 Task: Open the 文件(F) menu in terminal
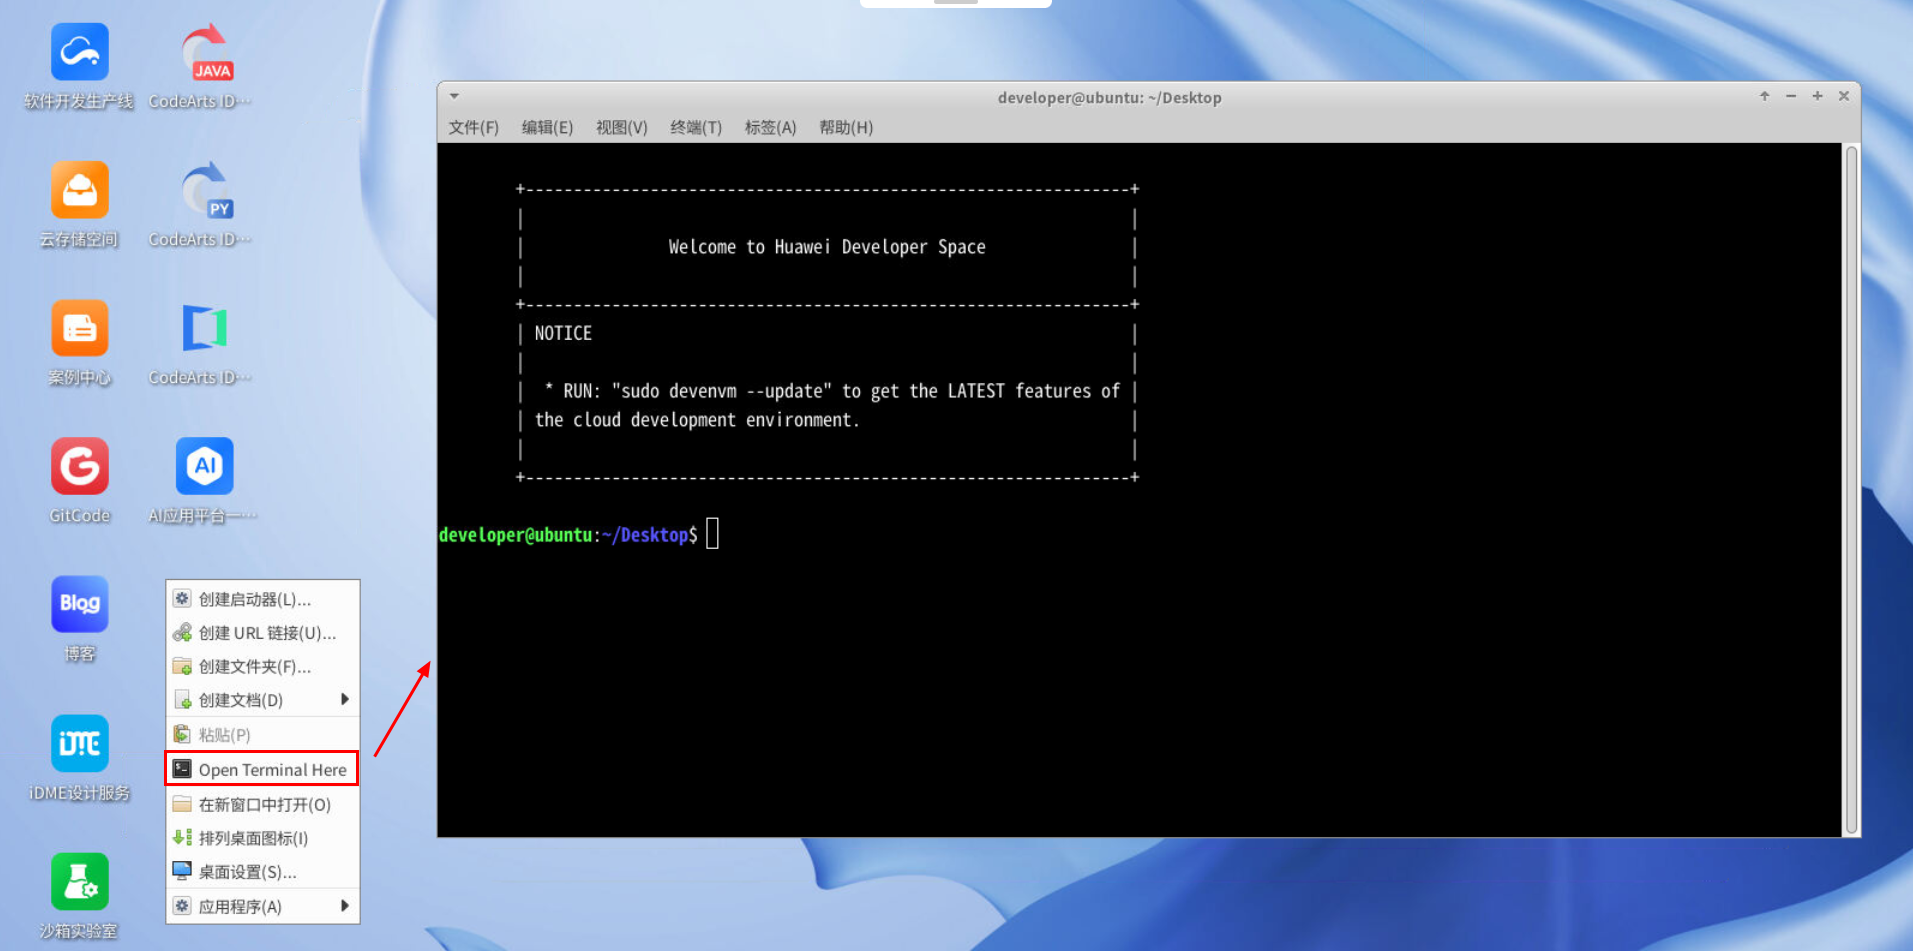click(x=473, y=127)
